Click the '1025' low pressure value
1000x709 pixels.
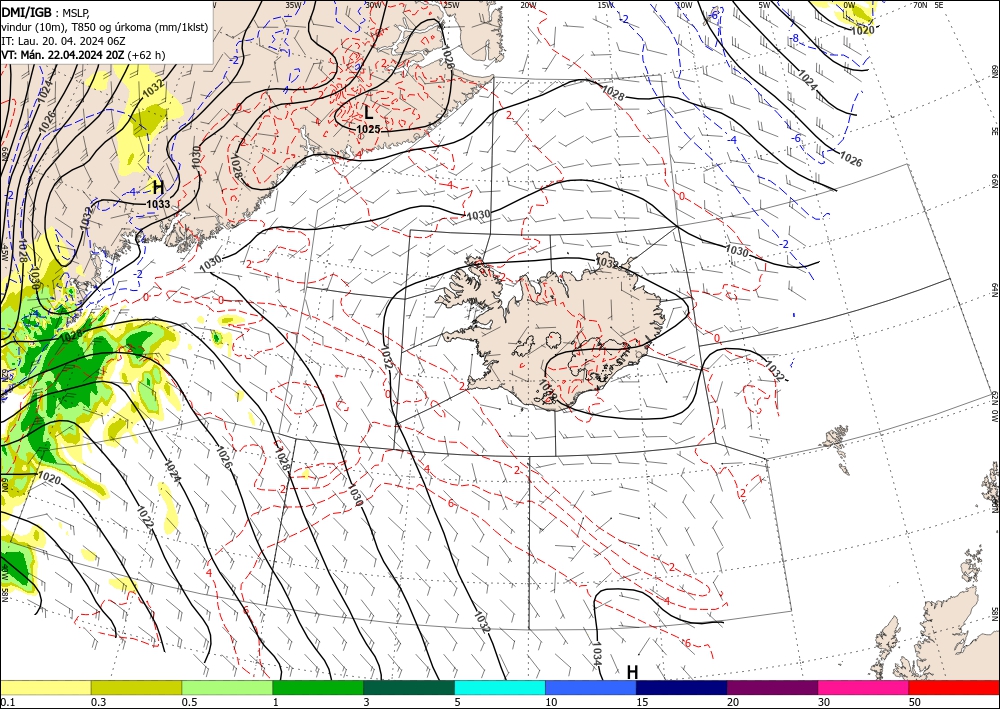click(x=368, y=129)
